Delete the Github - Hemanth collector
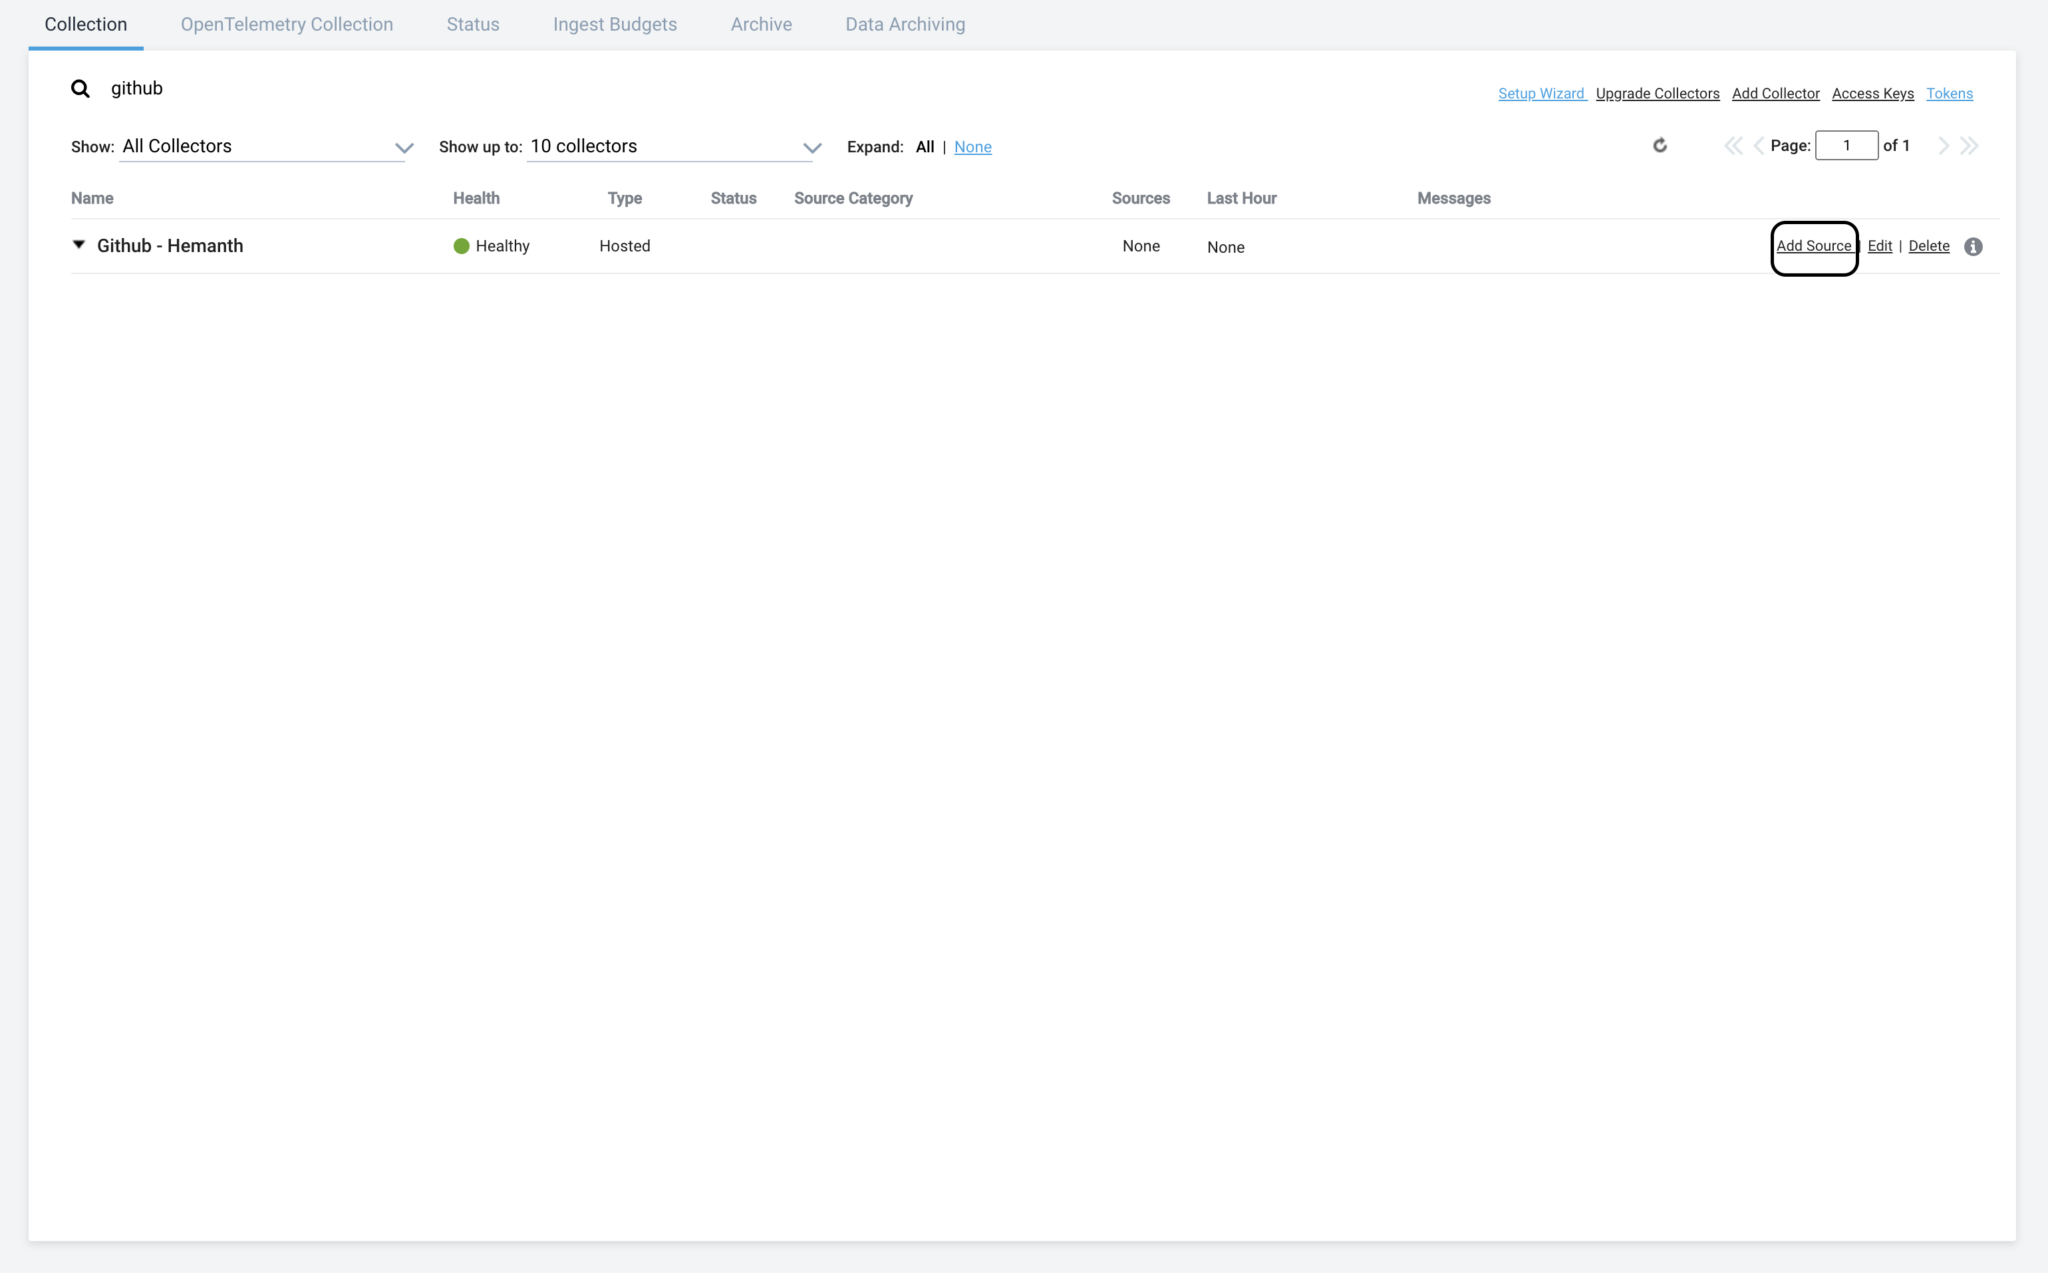Image resolution: width=2048 pixels, height=1273 pixels. 1928,246
